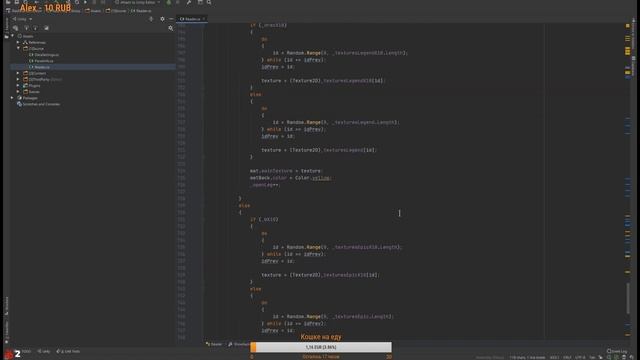Click the show all files icon in Explorer toolbar
Viewport: 640px width, 360px height.
tap(46, 28)
